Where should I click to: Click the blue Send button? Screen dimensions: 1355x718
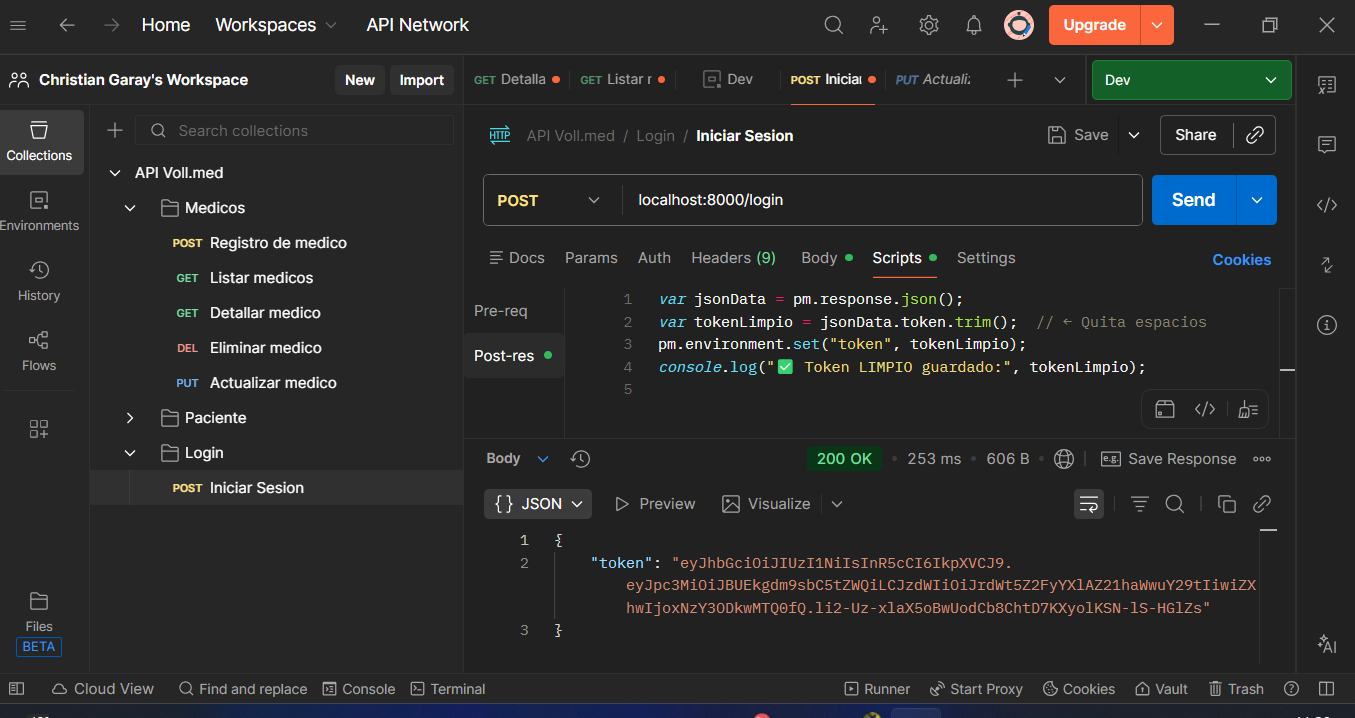pos(1193,200)
